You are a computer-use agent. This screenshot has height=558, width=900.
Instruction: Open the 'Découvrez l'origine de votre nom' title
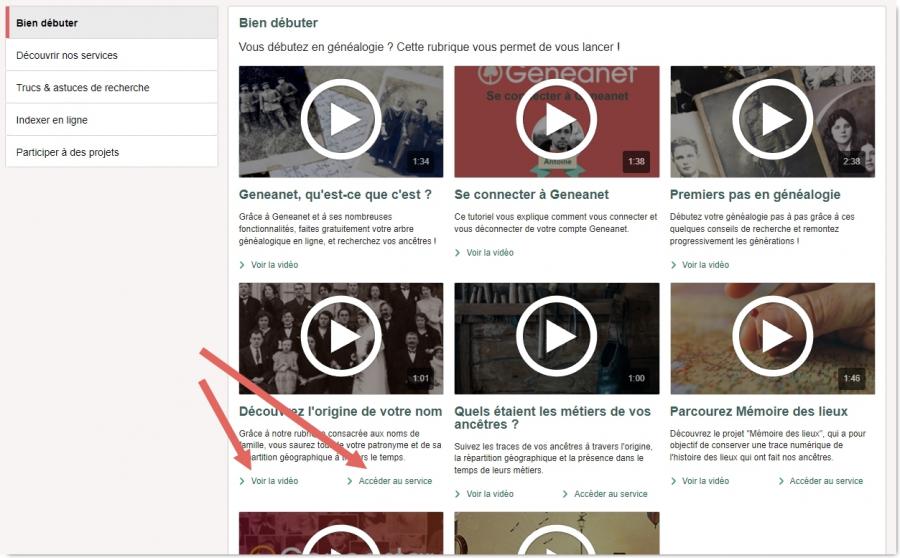tap(340, 412)
